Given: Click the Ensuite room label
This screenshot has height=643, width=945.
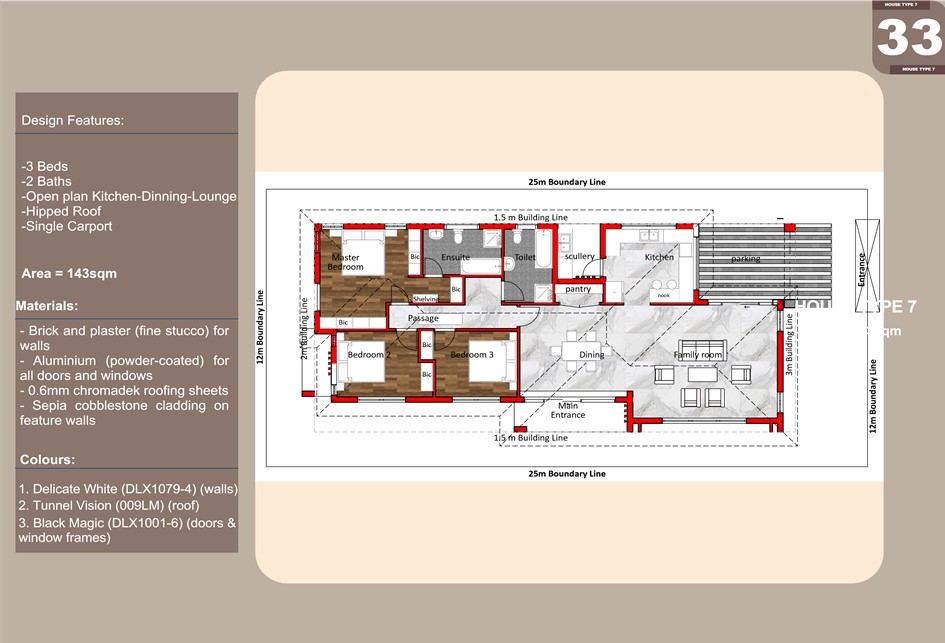Looking at the screenshot, I should point(455,257).
